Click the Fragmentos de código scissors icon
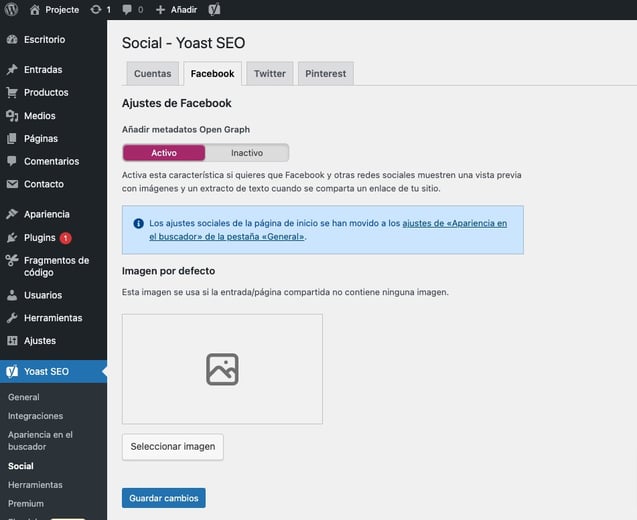 click(12, 260)
